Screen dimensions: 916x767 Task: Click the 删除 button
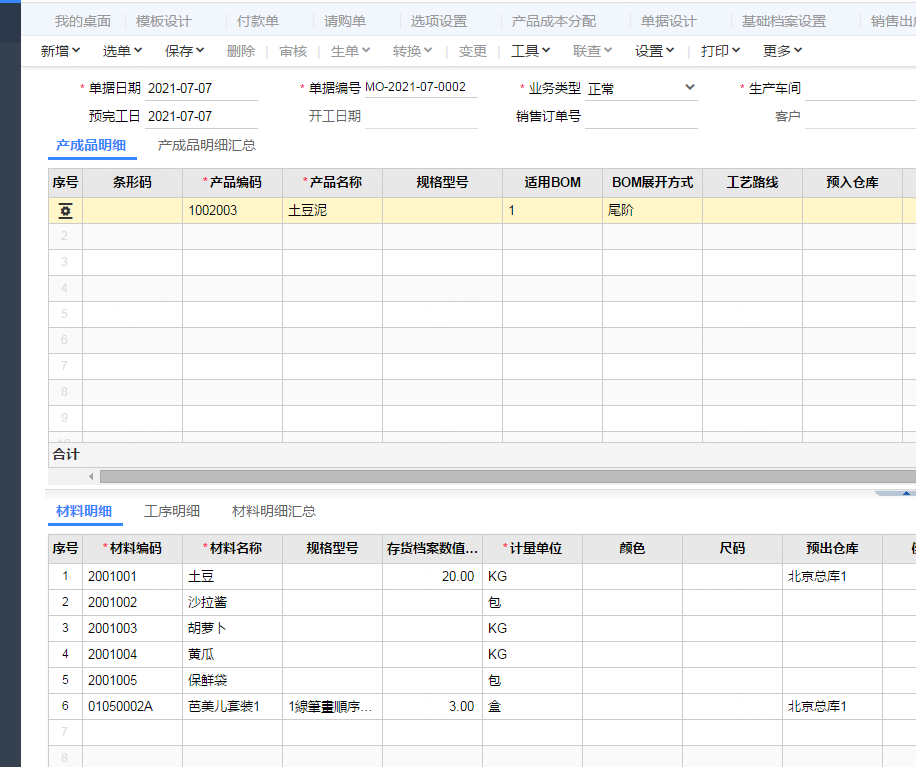click(241, 51)
